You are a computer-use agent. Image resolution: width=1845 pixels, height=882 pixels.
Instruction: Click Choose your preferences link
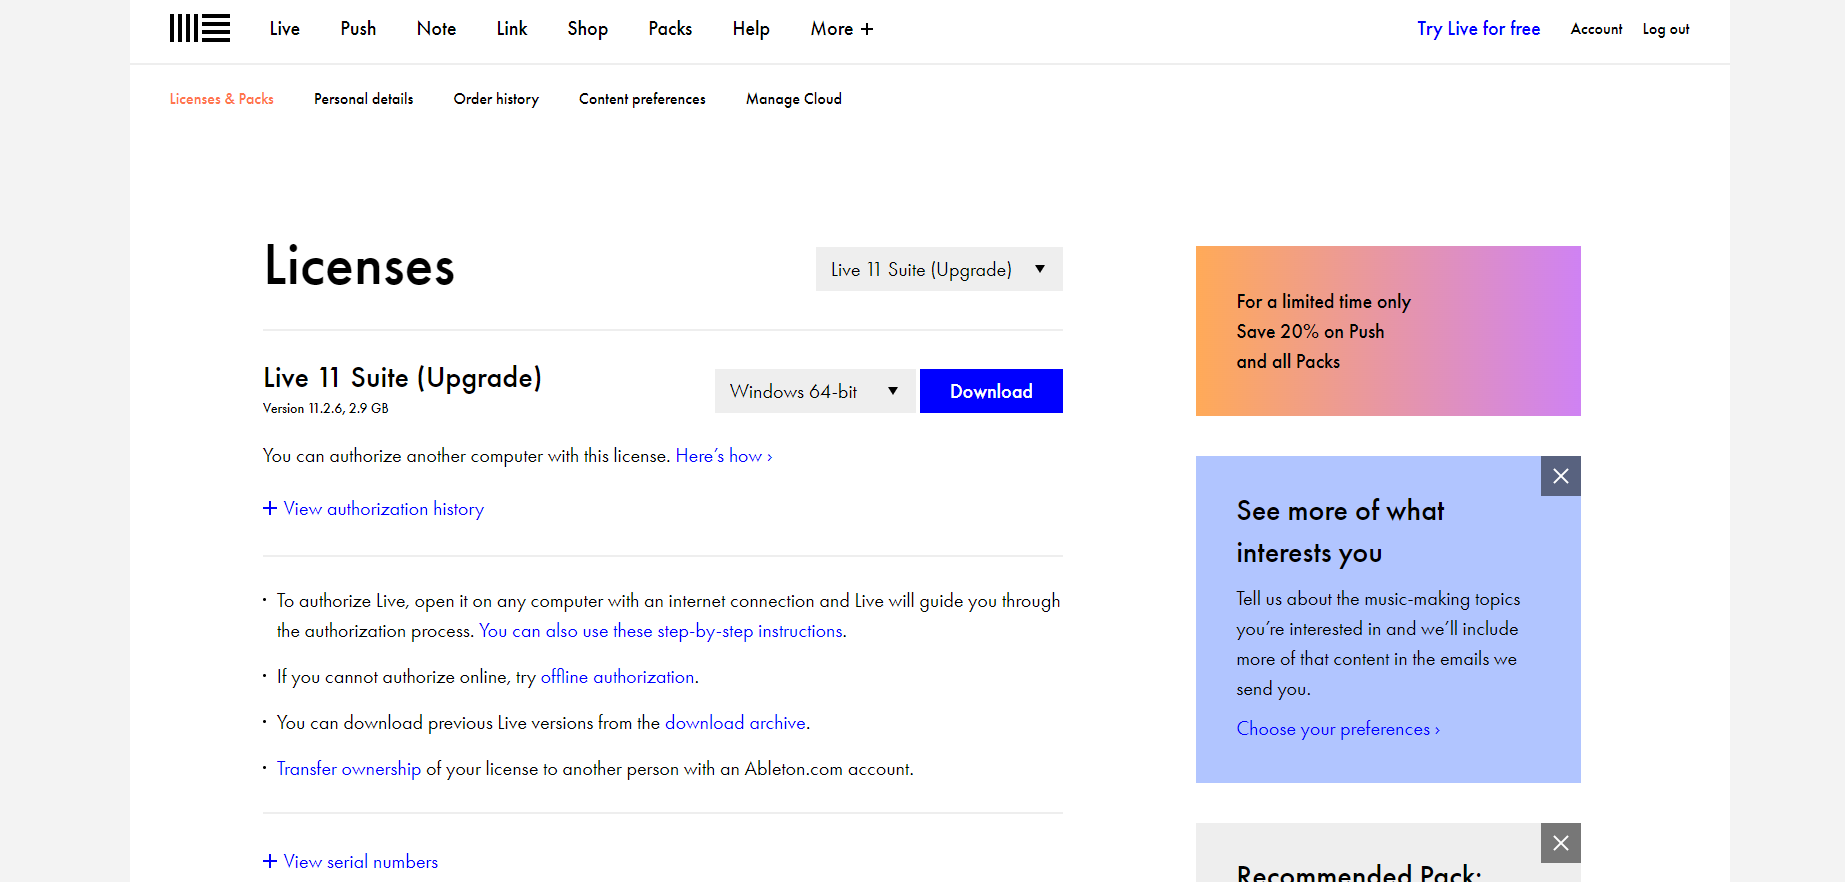pos(1338,729)
